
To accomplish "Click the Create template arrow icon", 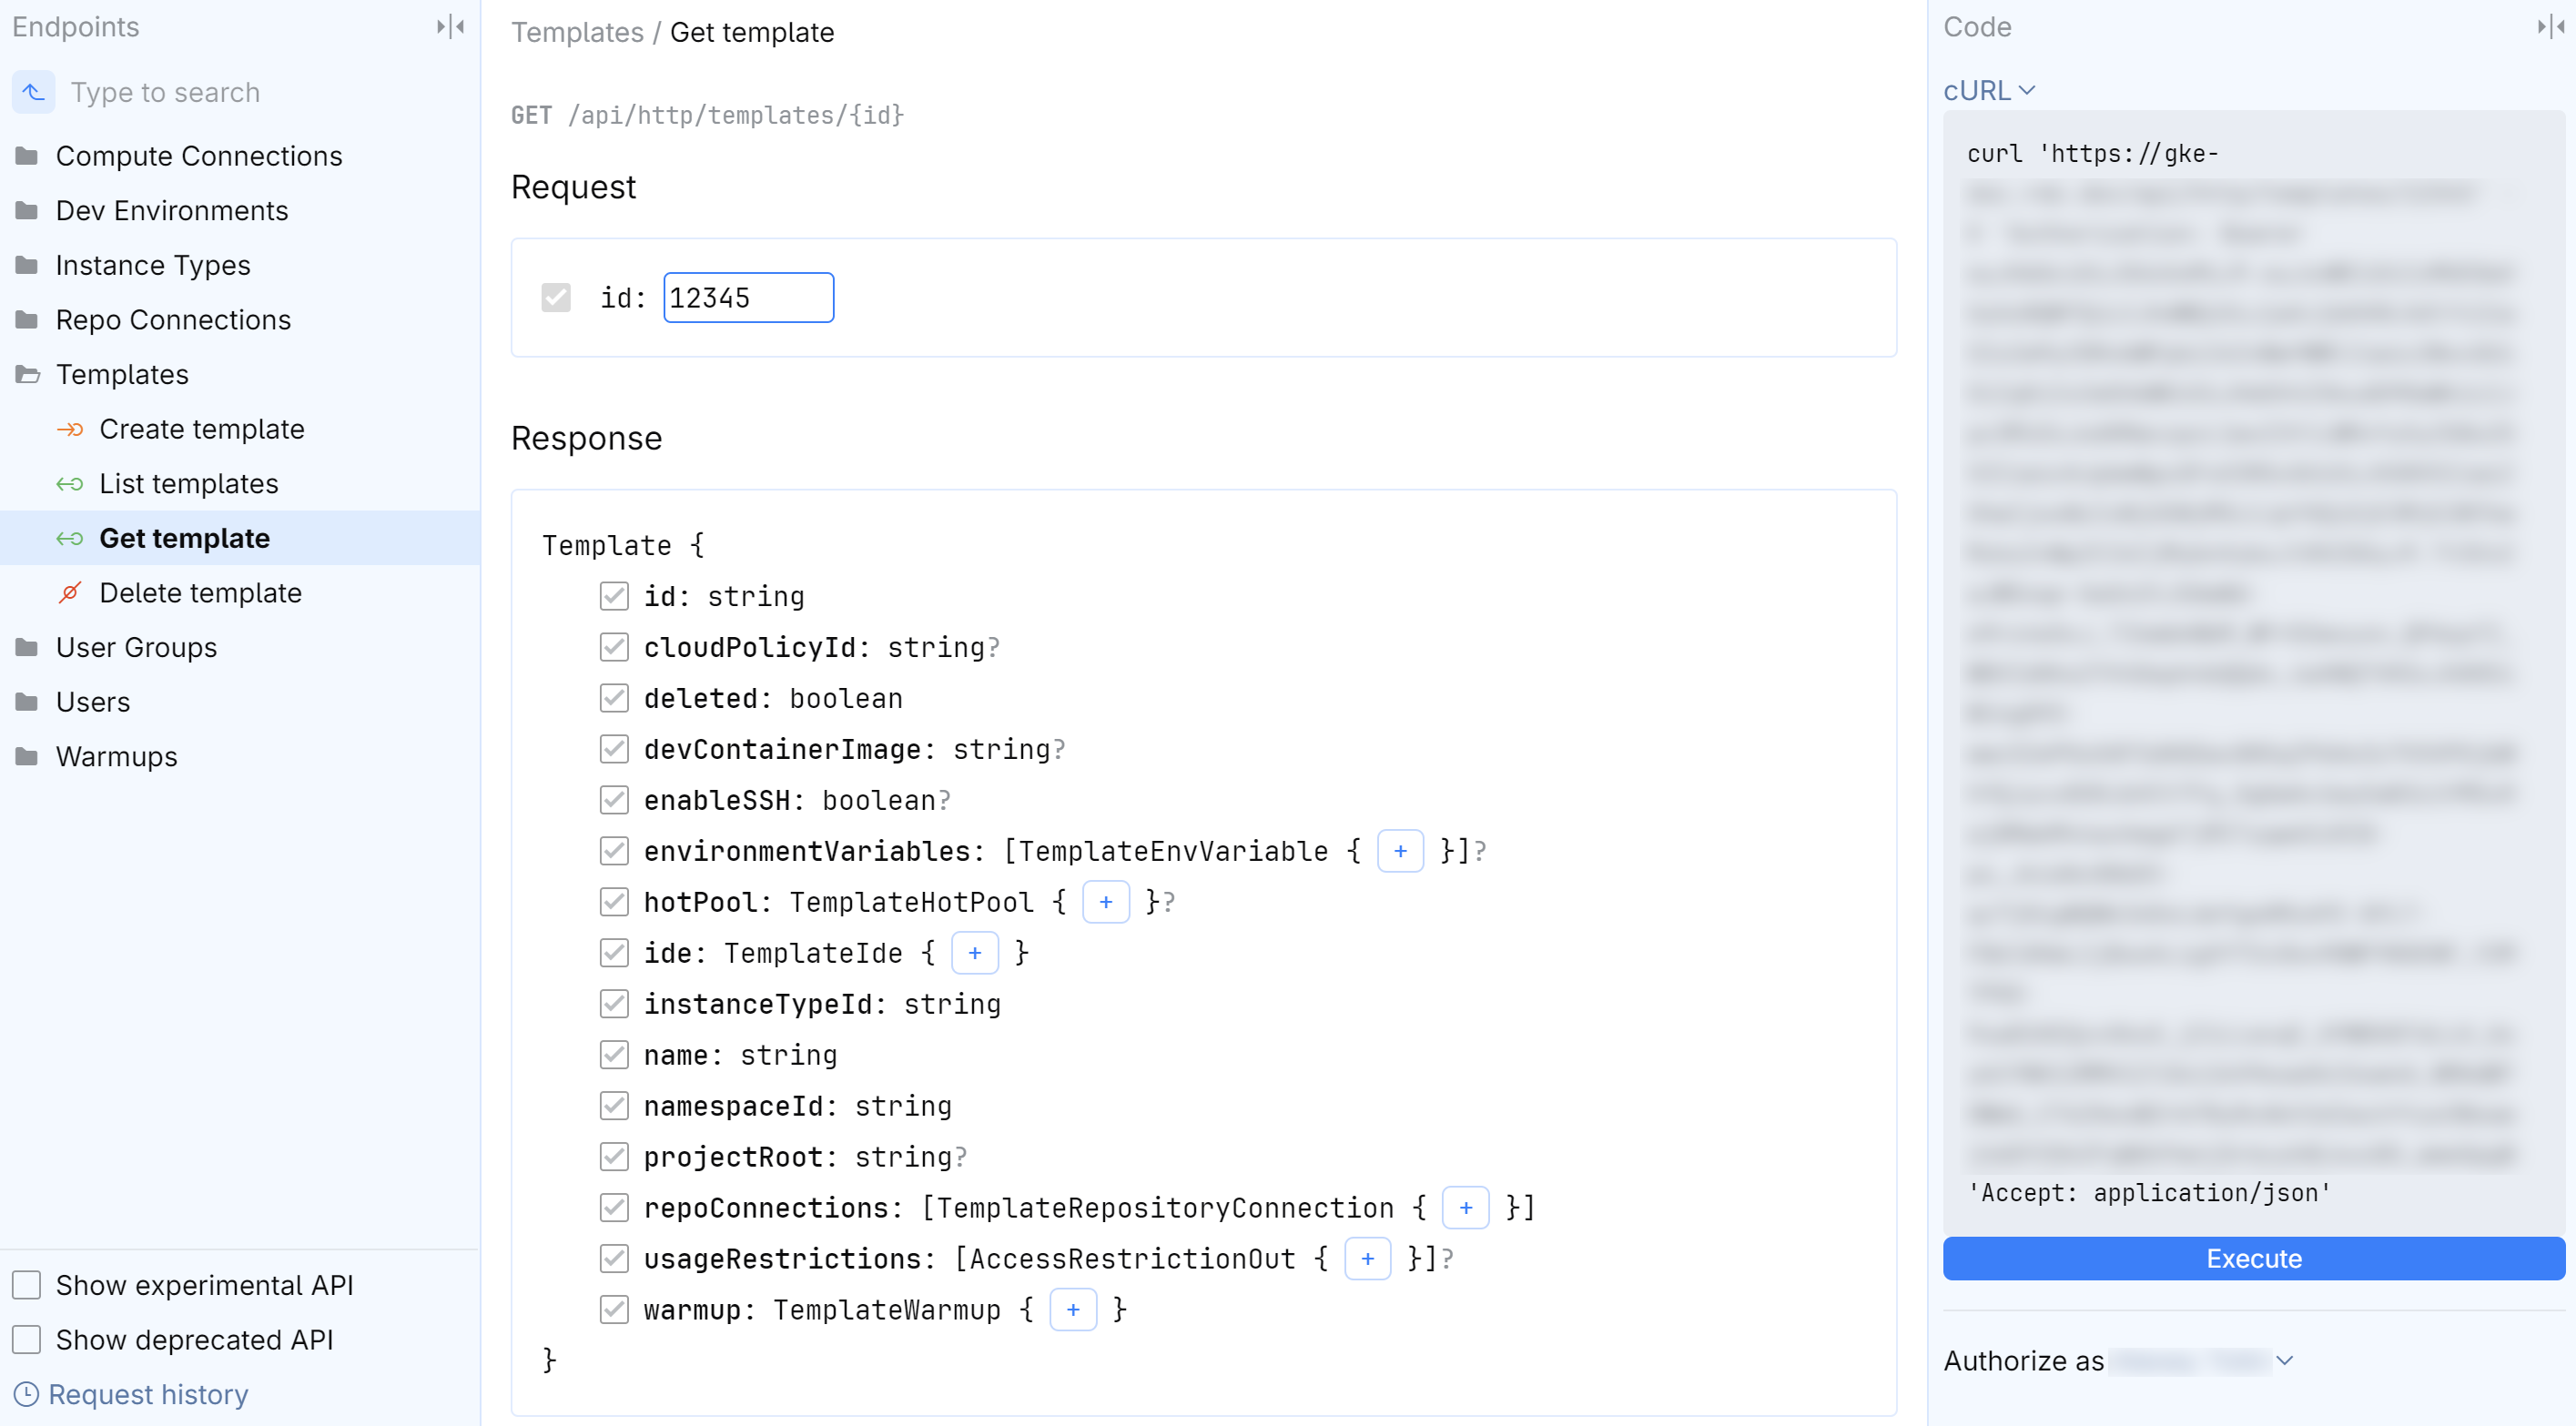I will click(x=70, y=429).
